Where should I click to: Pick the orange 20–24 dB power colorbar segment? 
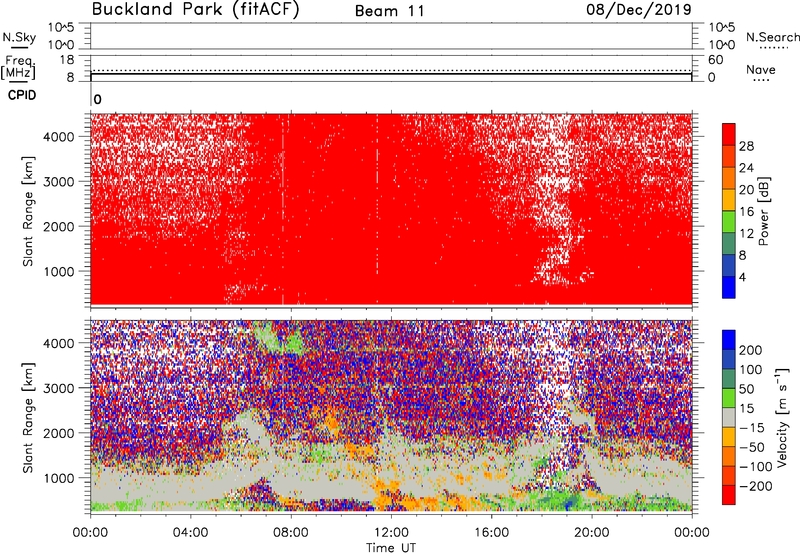click(729, 178)
